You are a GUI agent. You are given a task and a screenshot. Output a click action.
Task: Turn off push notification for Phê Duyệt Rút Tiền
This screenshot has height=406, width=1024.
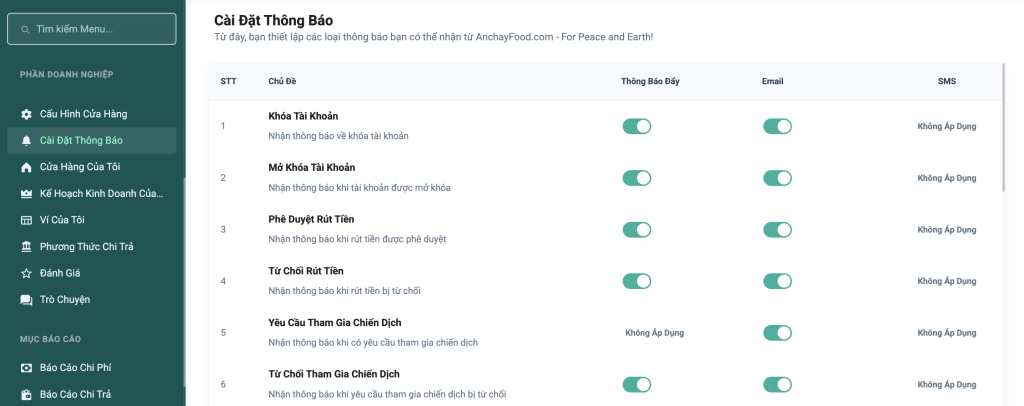coord(637,229)
